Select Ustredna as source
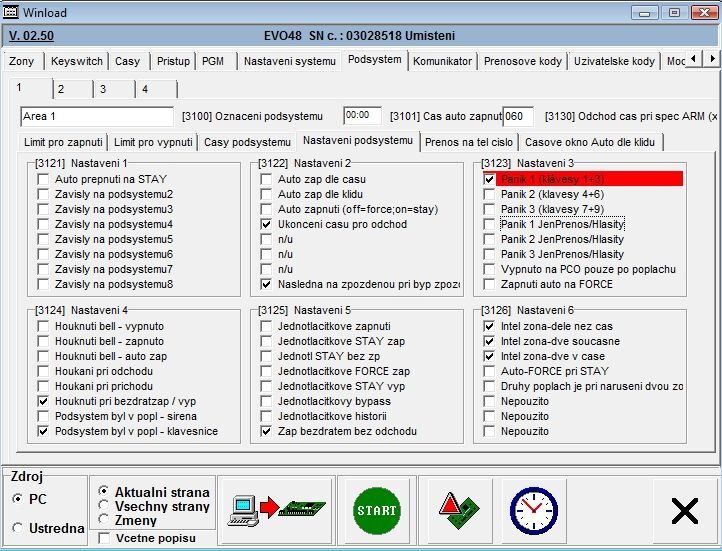This screenshot has width=722, height=551. 16,527
